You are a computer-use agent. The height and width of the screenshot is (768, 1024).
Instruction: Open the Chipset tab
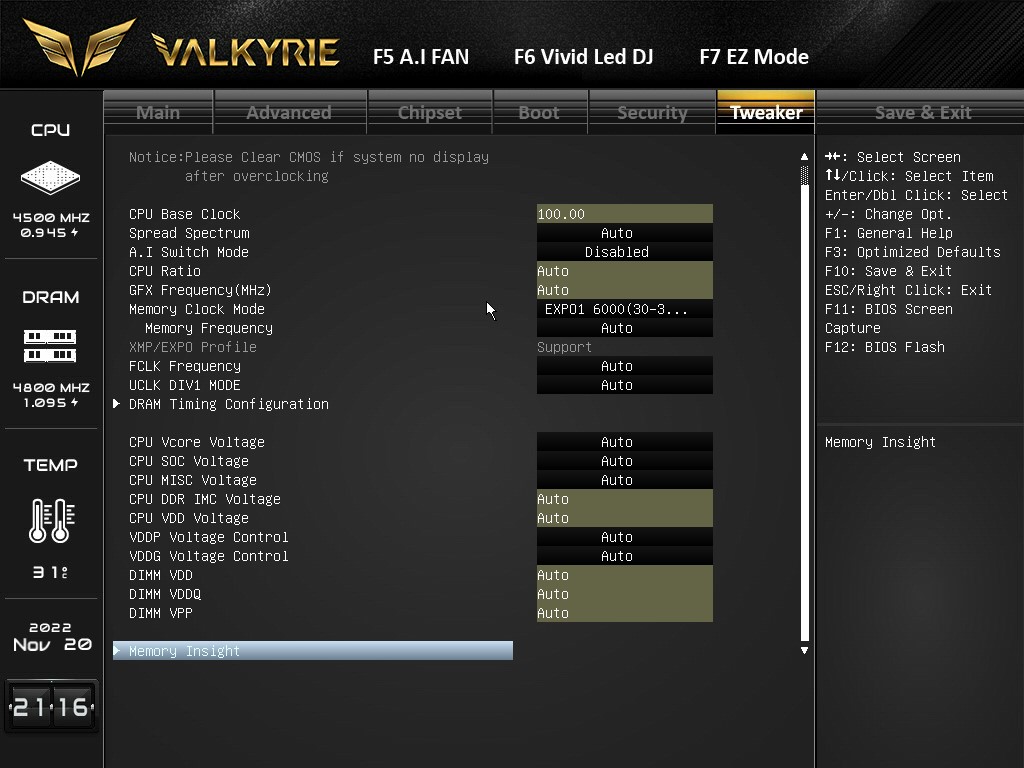[430, 112]
